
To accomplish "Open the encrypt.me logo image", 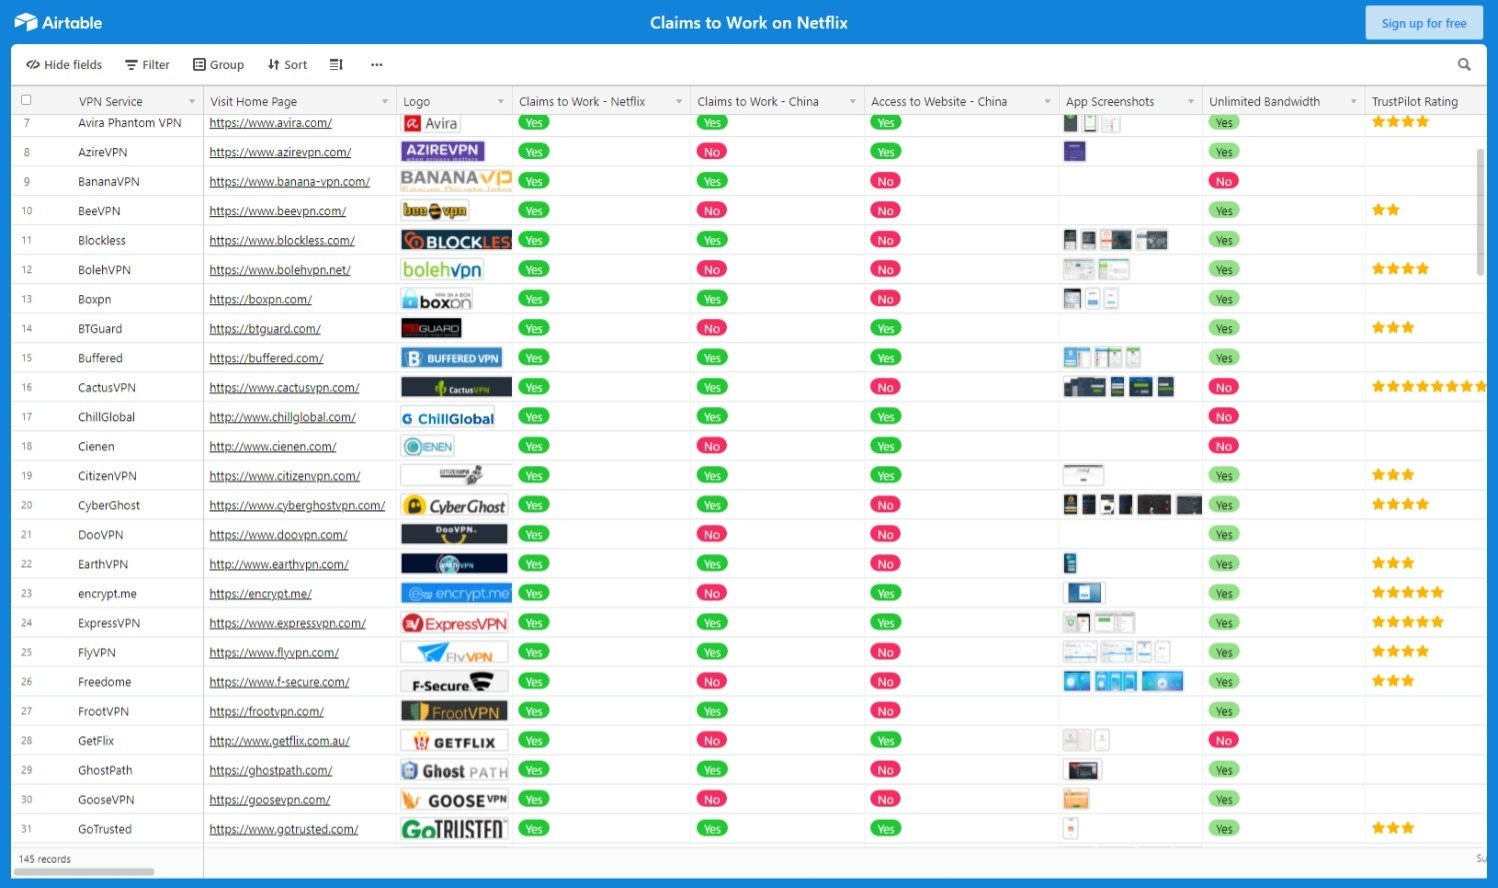I will pyautogui.click(x=456, y=594).
